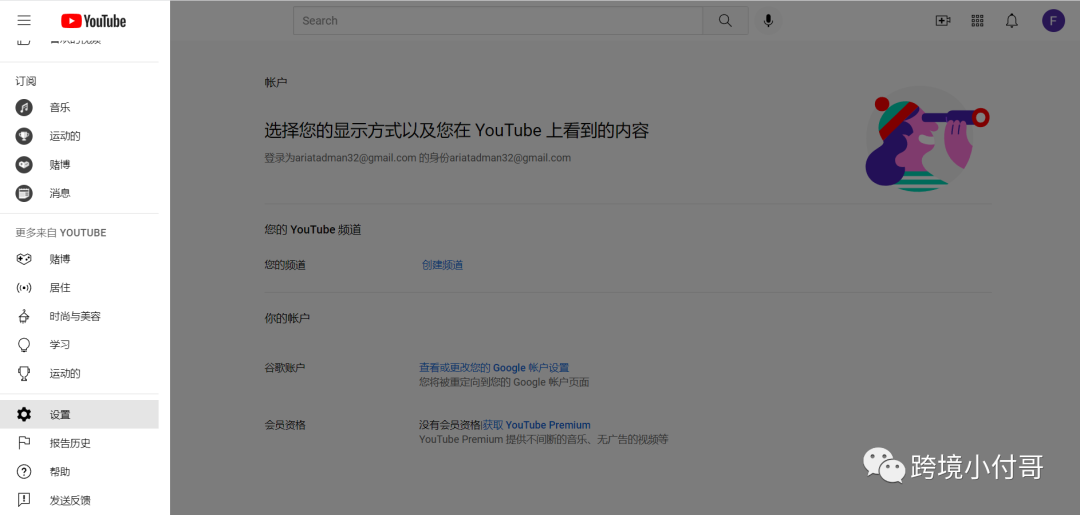Open the hamburger guide menu
This screenshot has height=515, width=1080.
[x=24, y=21]
